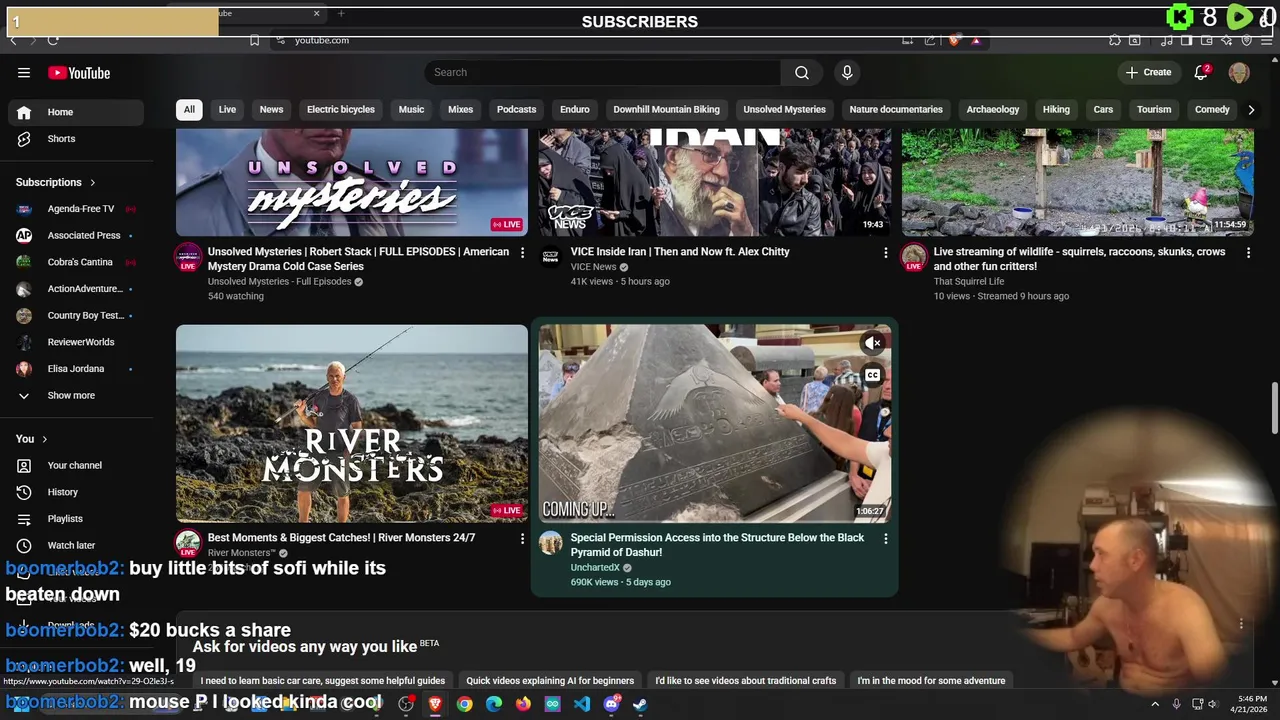Unmute the Black Pyramid video preview
Screen dimensions: 1280x720
(873, 343)
